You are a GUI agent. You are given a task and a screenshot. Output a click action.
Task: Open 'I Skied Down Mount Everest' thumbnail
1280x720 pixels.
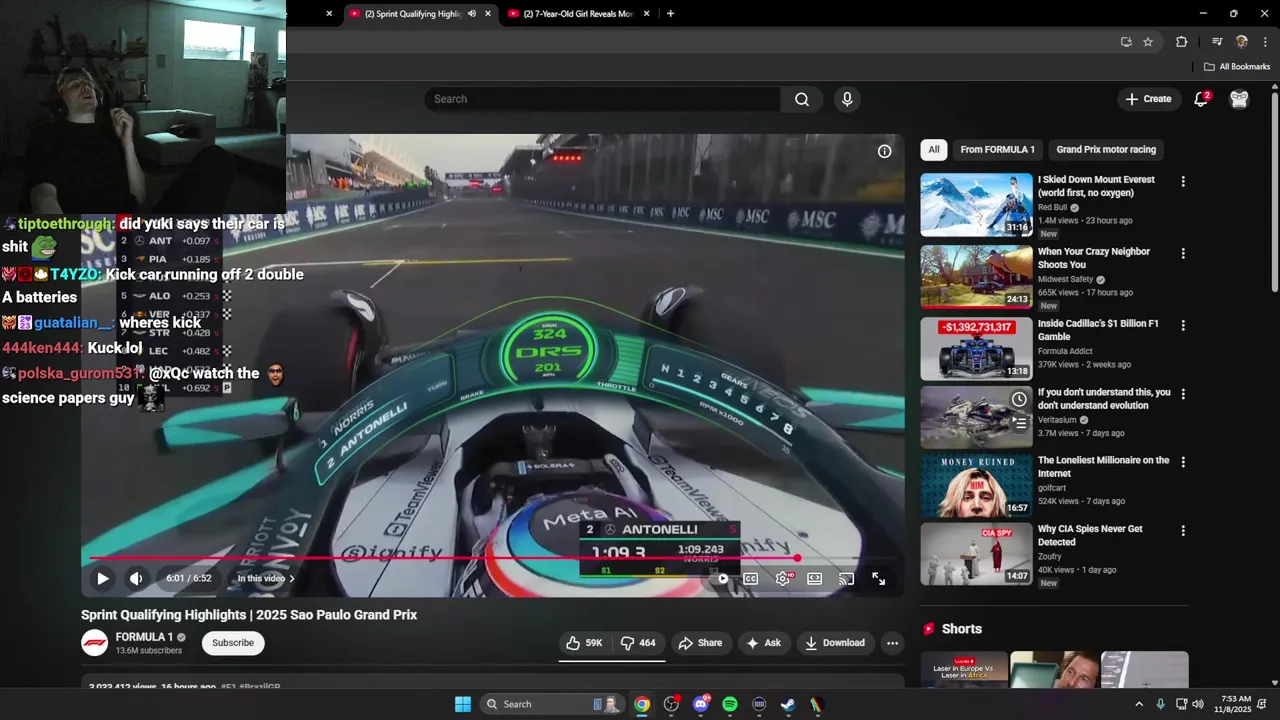976,205
